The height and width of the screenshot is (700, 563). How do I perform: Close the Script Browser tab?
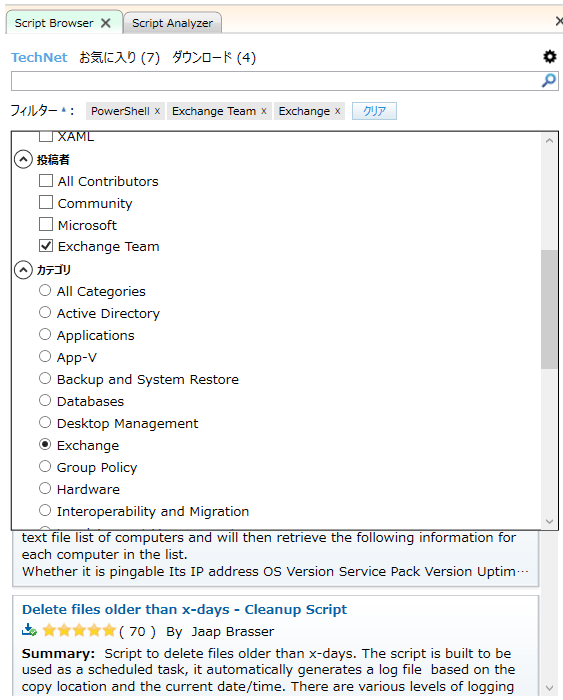(106, 23)
